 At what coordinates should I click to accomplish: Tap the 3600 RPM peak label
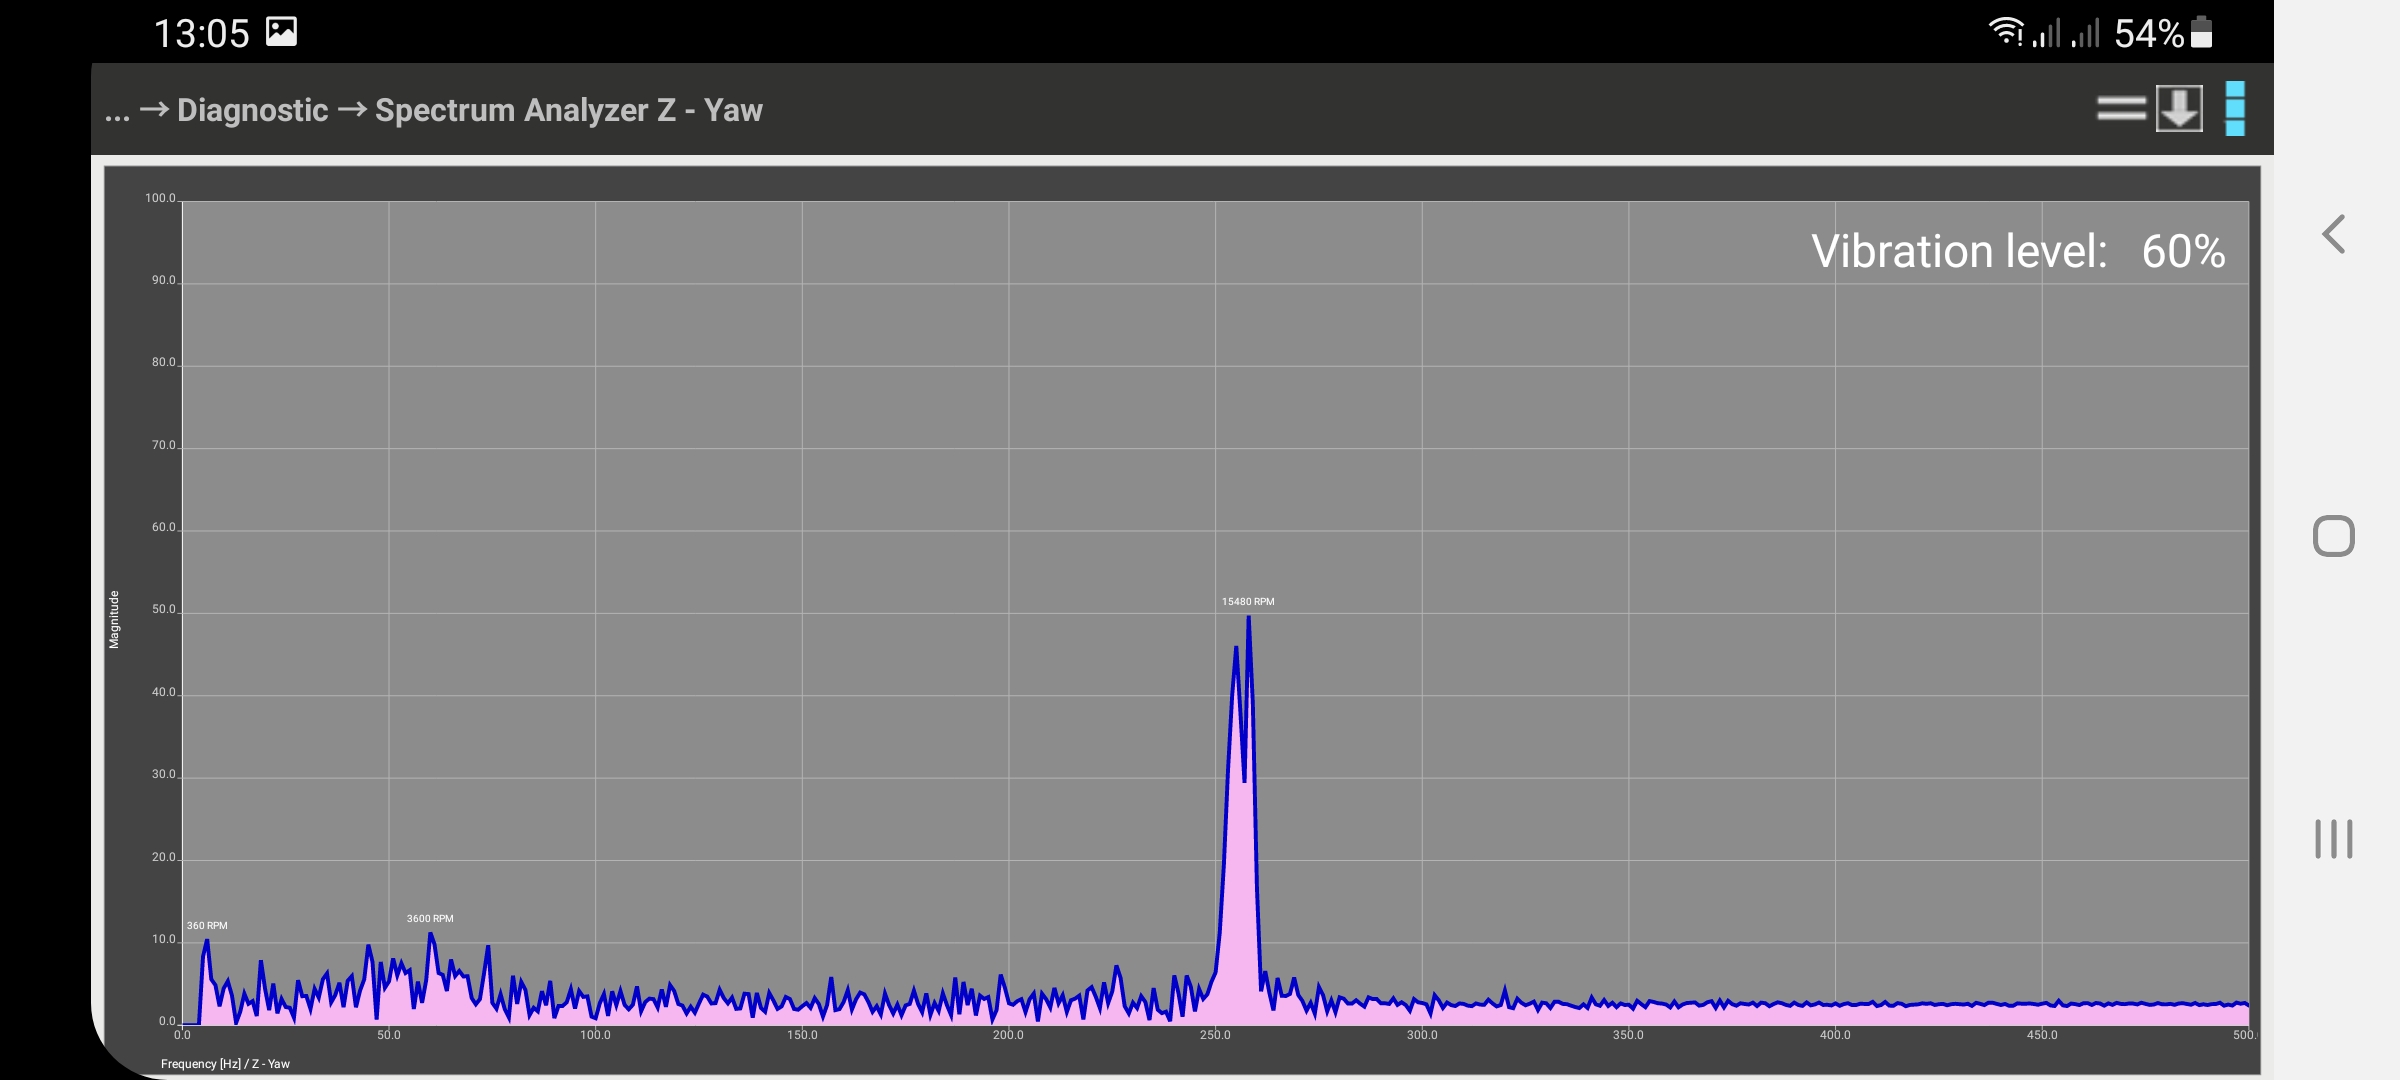[x=430, y=918]
